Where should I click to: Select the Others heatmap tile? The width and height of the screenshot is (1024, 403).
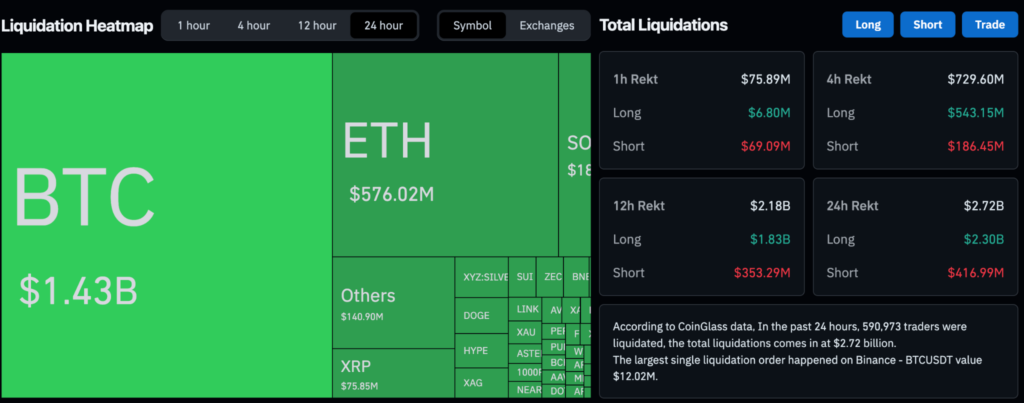(x=392, y=302)
